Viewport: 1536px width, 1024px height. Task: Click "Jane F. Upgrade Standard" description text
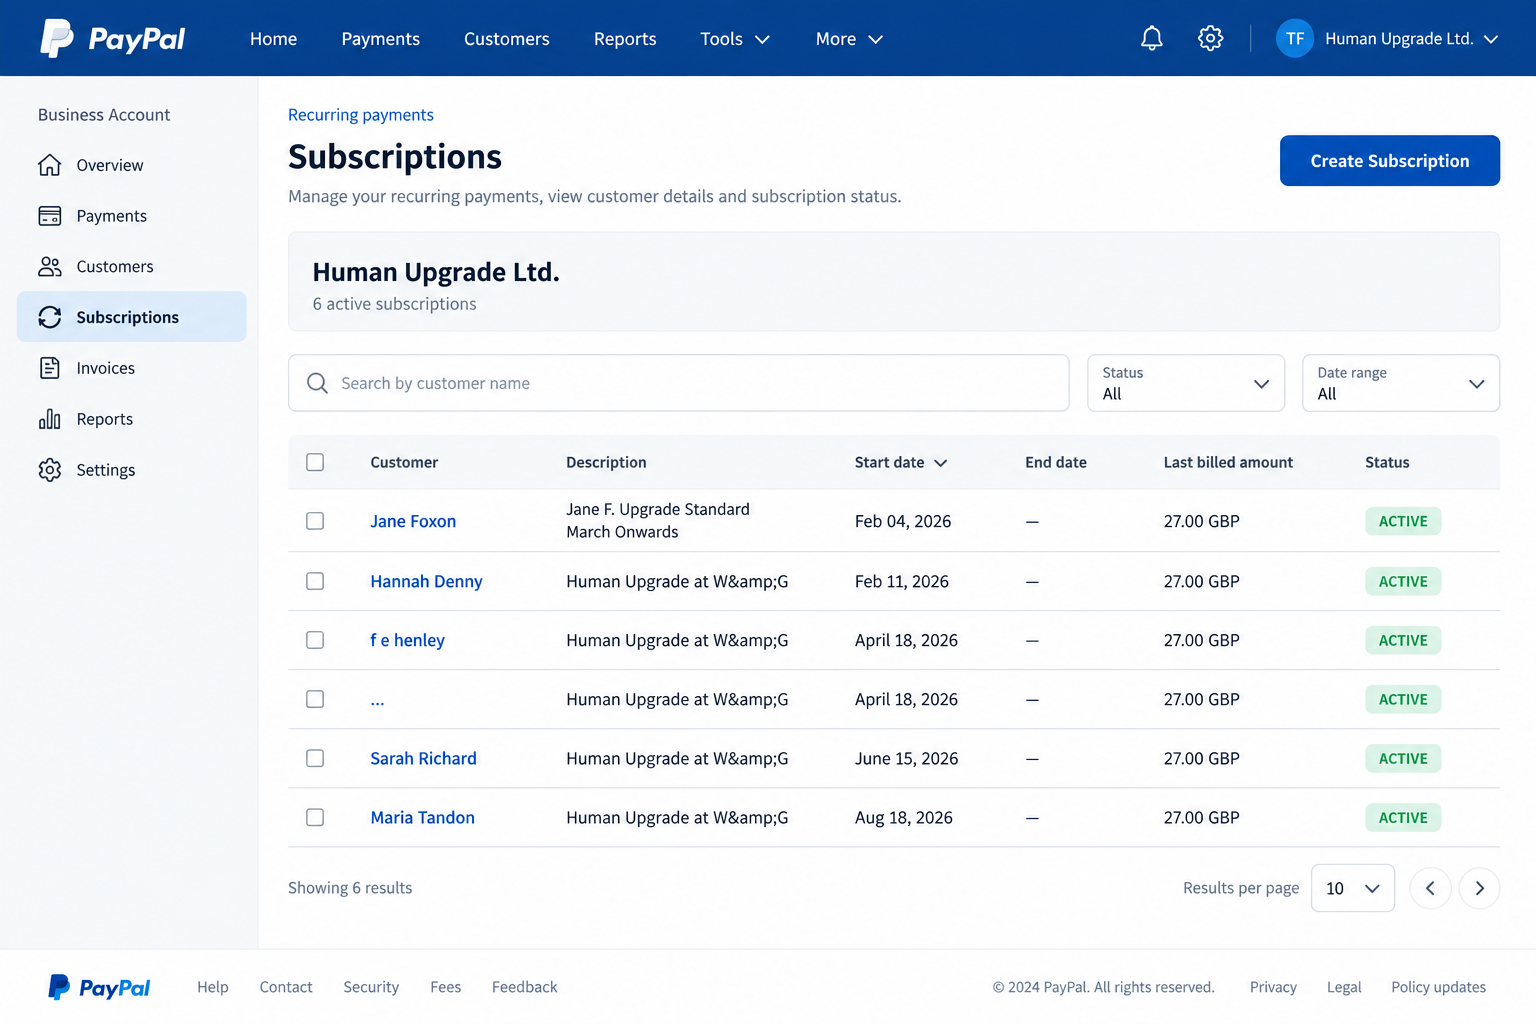coord(658,509)
